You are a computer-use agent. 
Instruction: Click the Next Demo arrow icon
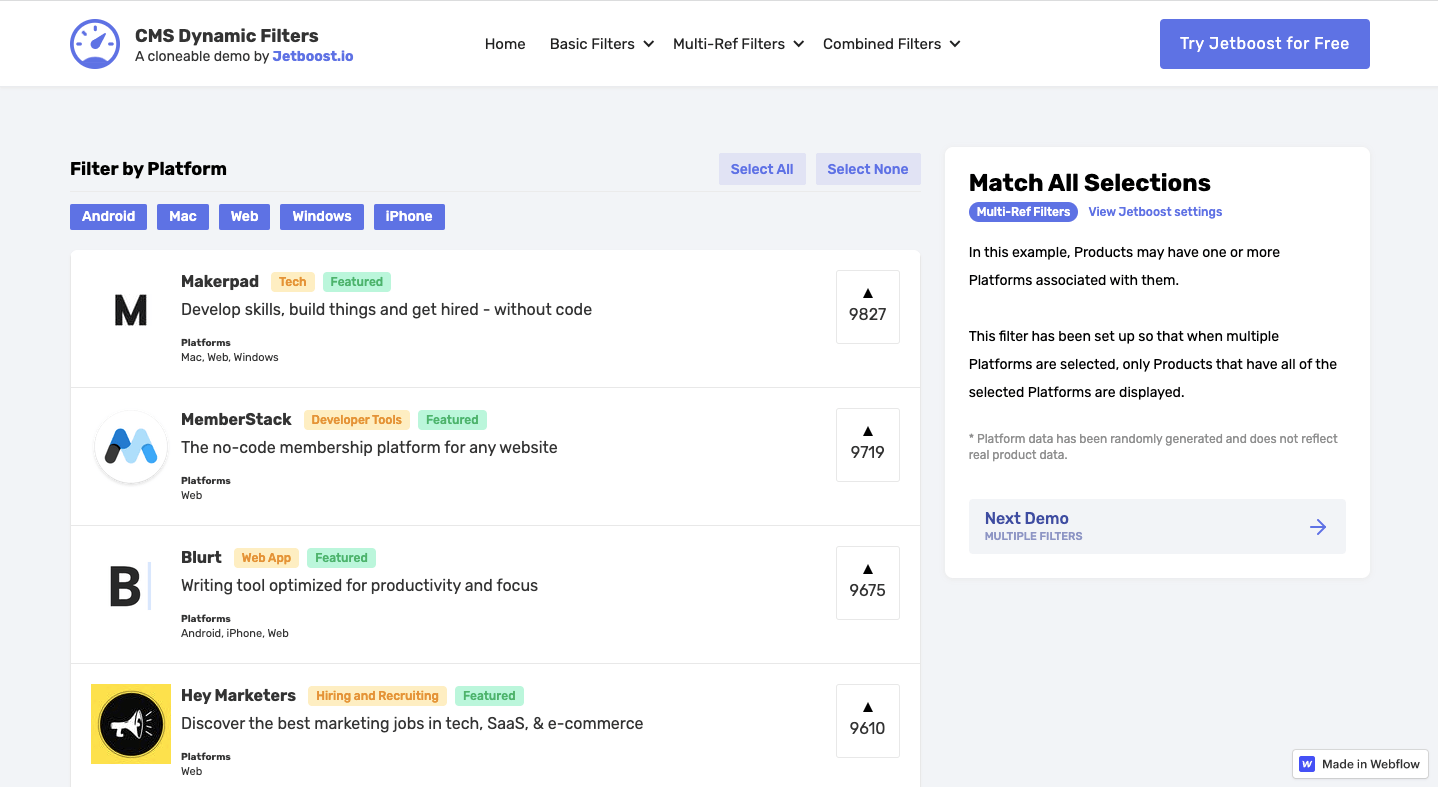coord(1318,527)
